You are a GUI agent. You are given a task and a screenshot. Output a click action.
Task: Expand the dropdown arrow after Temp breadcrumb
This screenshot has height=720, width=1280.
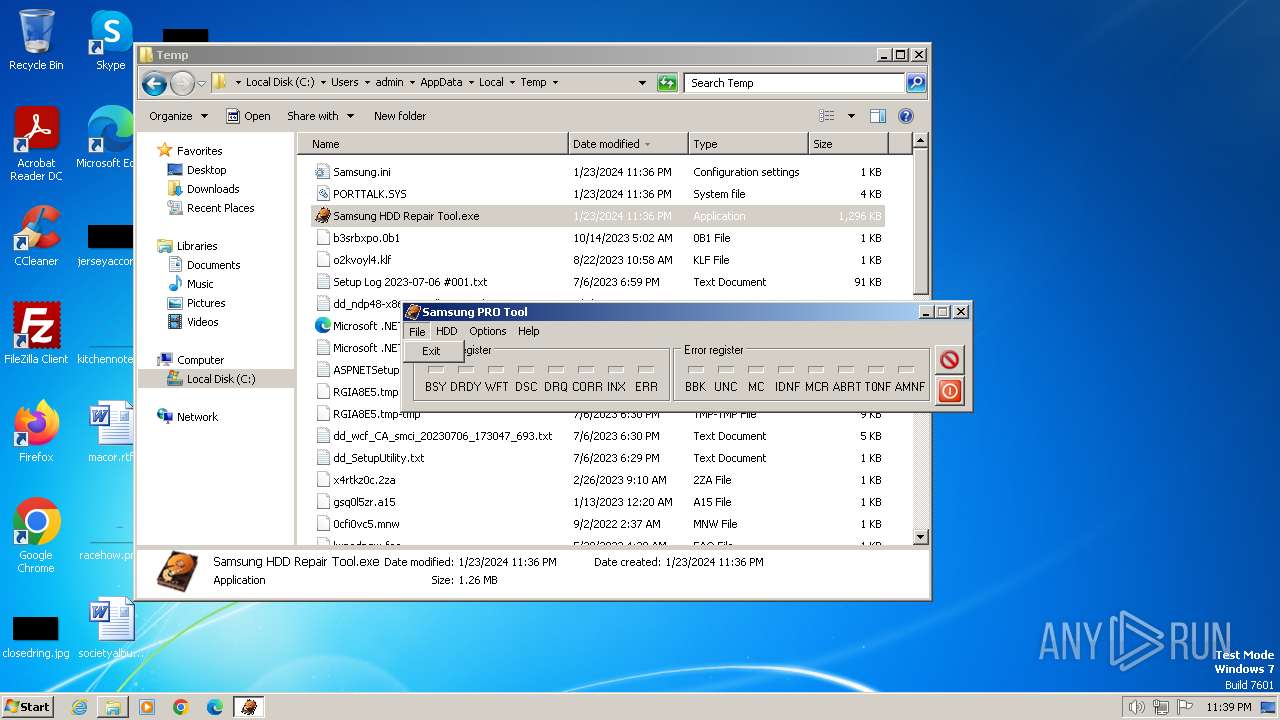pos(555,83)
